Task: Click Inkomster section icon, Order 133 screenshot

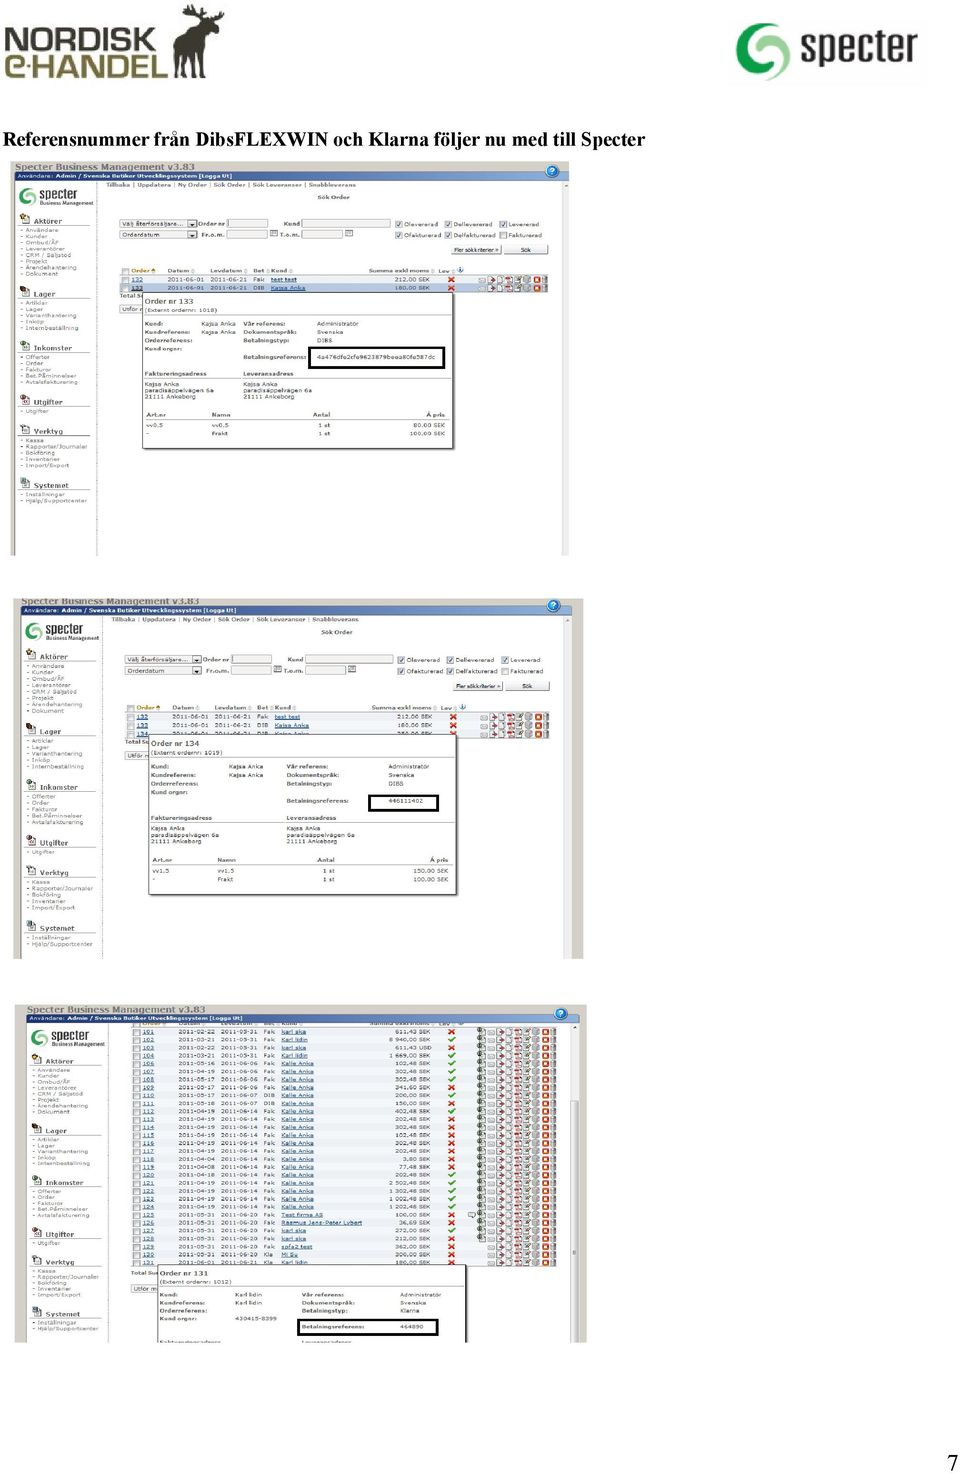Action: pyautogui.click(x=25, y=346)
